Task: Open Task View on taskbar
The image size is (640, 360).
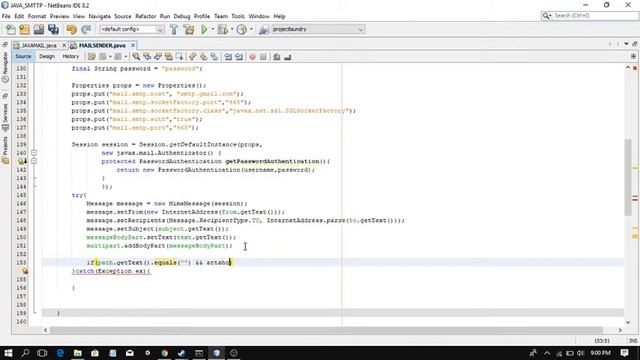Action: tap(42, 353)
